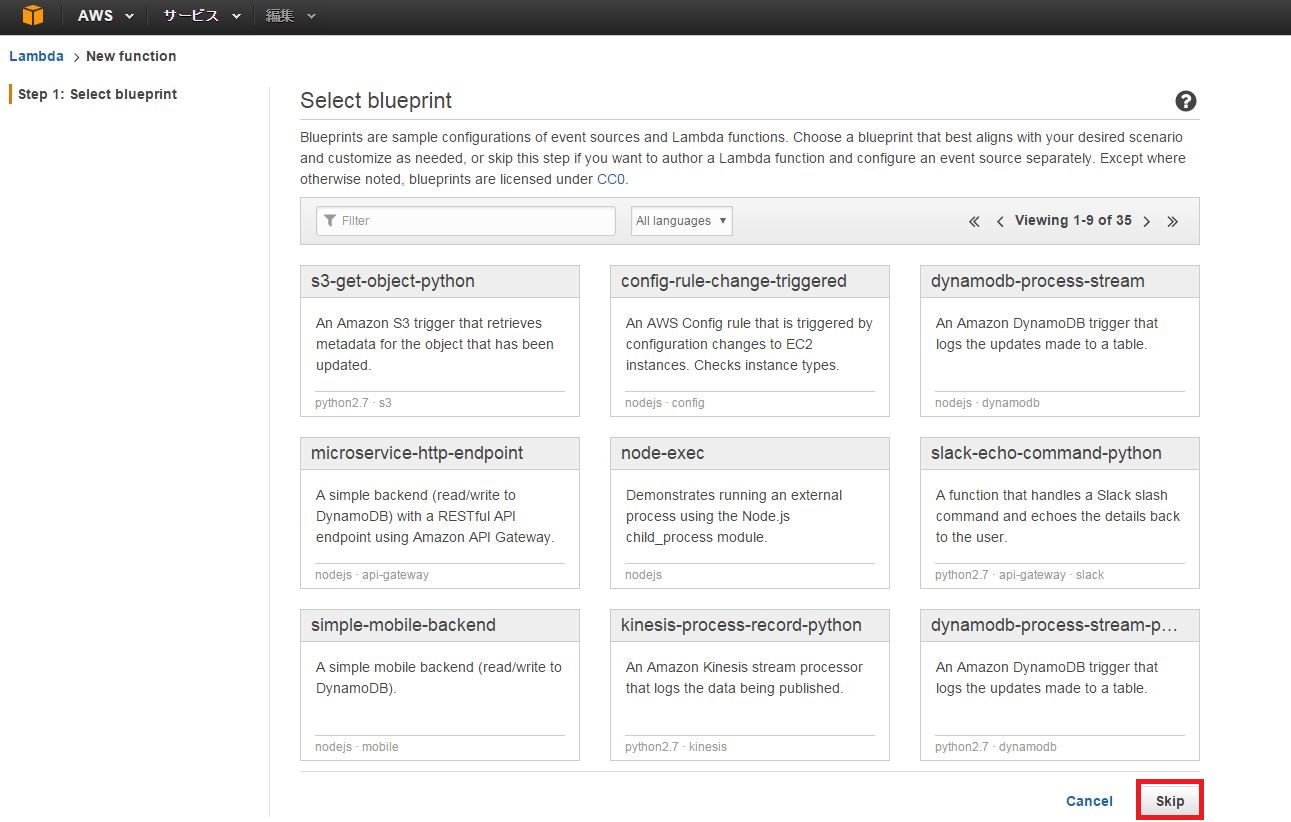Expand the サービス services menu
The height and width of the screenshot is (822, 1291).
click(x=201, y=16)
